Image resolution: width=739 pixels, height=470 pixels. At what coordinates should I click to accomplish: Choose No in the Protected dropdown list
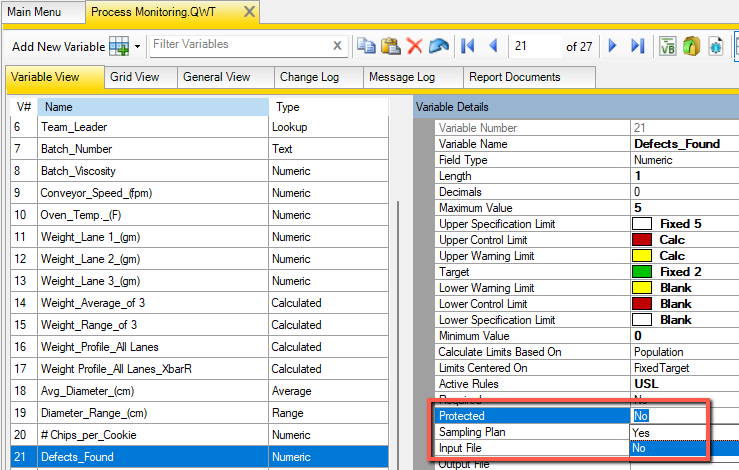[x=668, y=448]
